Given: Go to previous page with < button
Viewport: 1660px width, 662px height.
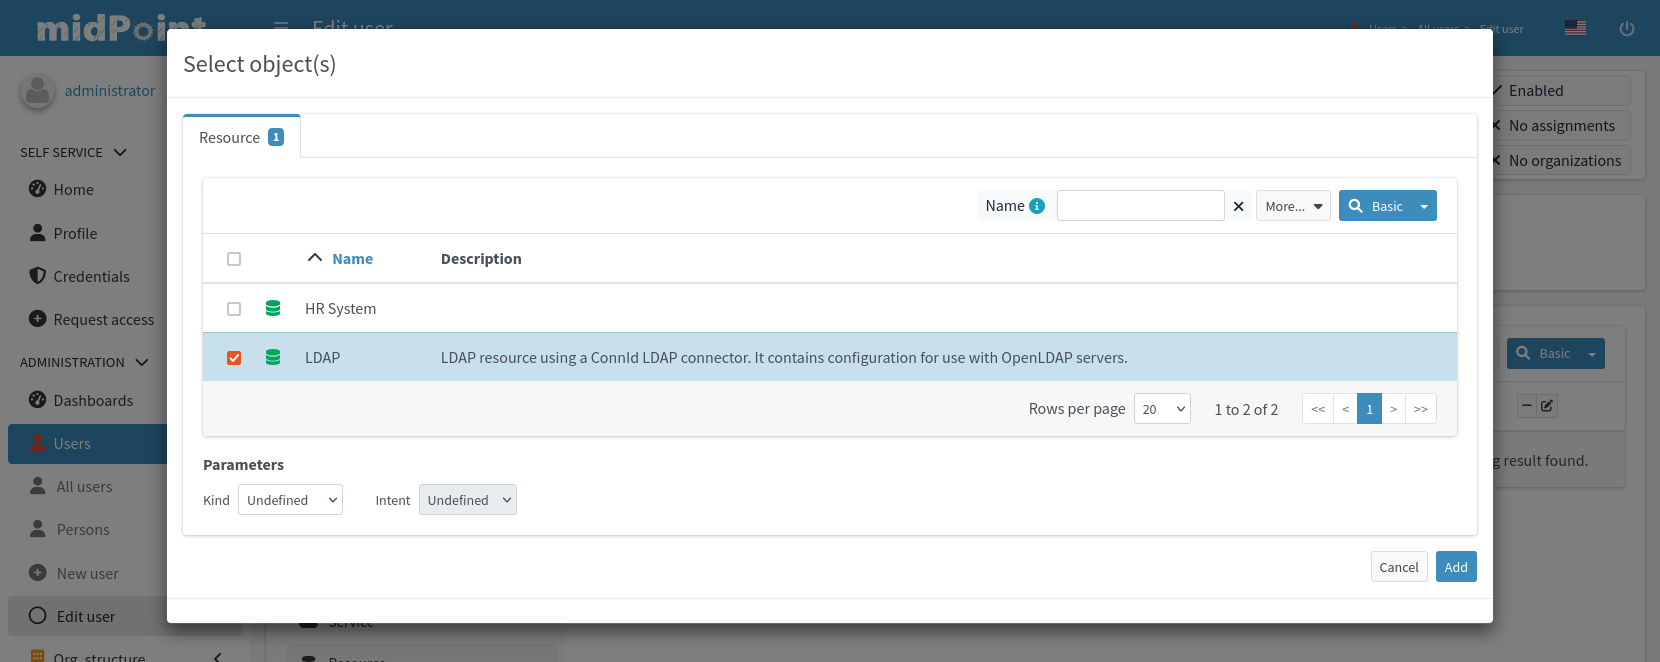Looking at the screenshot, I should [x=1346, y=409].
